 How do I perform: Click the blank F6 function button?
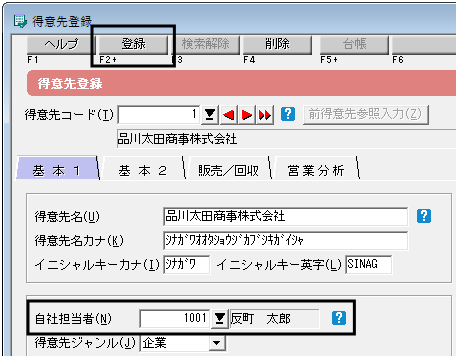click(424, 45)
